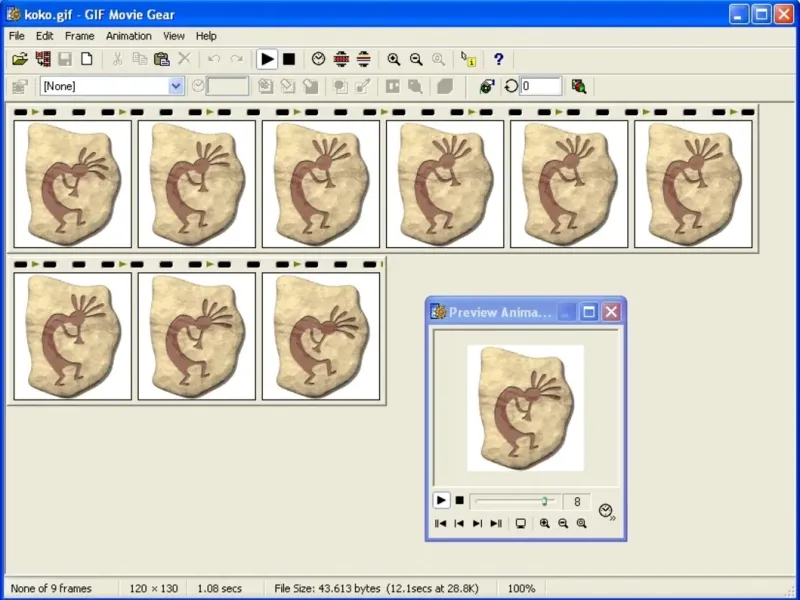
Task: Toggle the monitor background icon in preview window
Action: [x=519, y=523]
